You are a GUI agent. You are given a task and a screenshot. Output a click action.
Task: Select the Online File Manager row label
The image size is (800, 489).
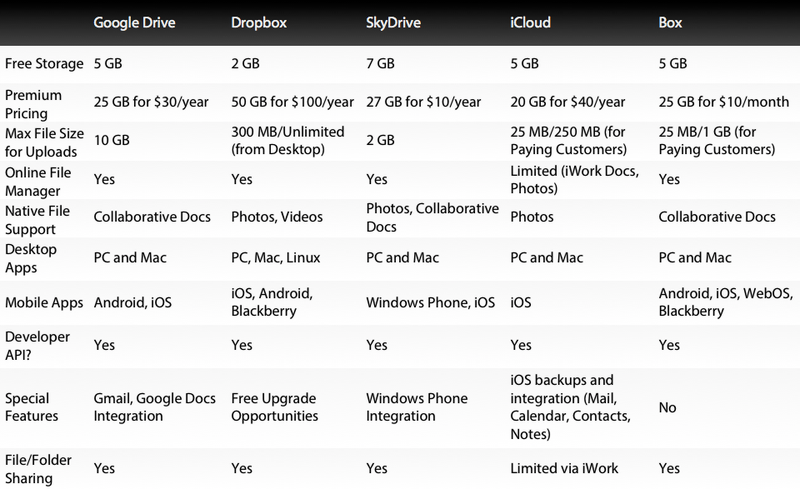click(38, 181)
